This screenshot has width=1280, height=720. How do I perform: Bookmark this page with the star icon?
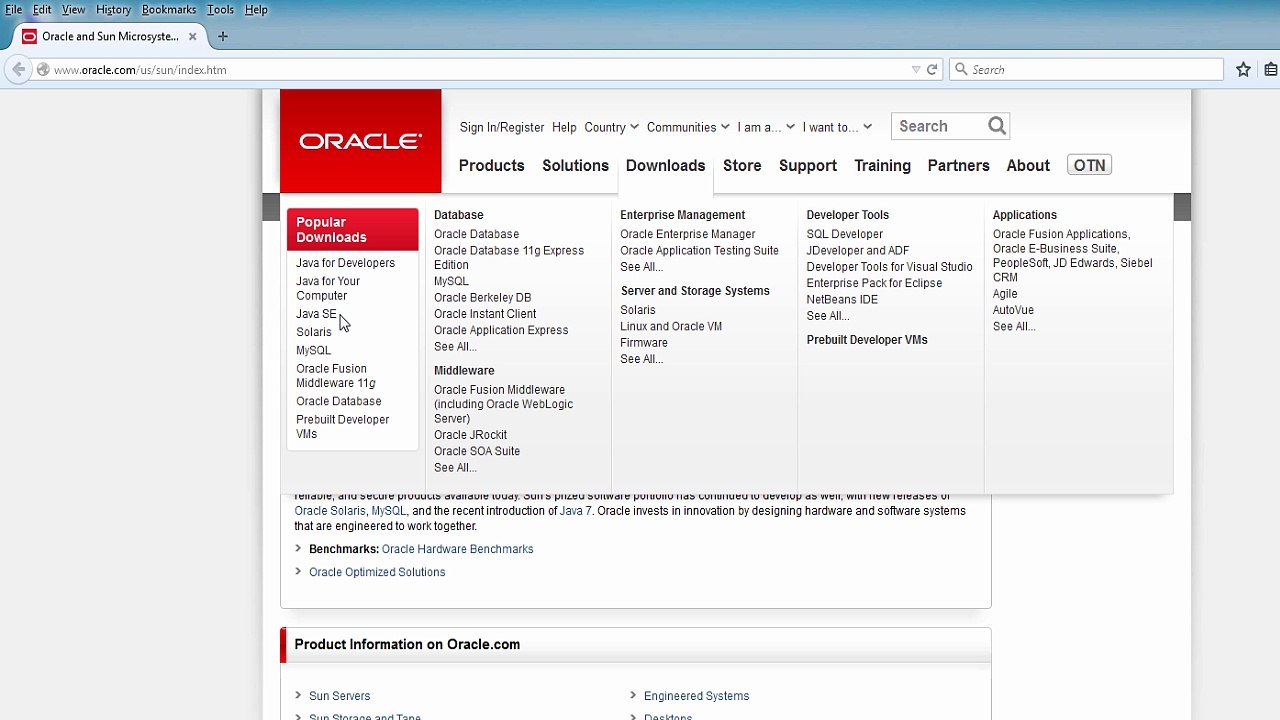pyautogui.click(x=1243, y=70)
